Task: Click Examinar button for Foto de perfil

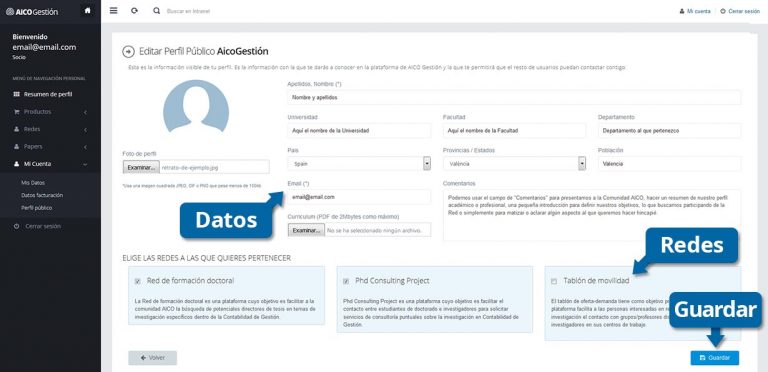Action: pyautogui.click(x=141, y=167)
